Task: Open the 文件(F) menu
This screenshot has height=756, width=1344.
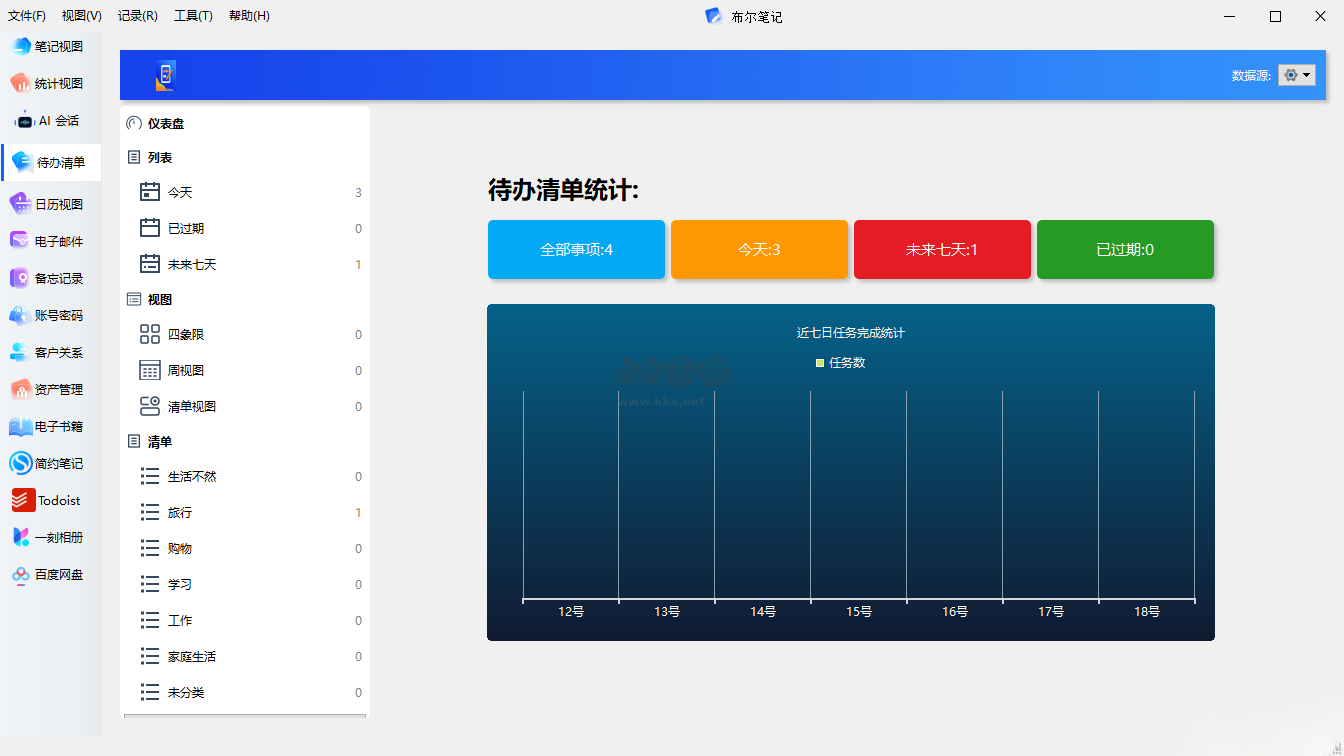Action: point(27,16)
